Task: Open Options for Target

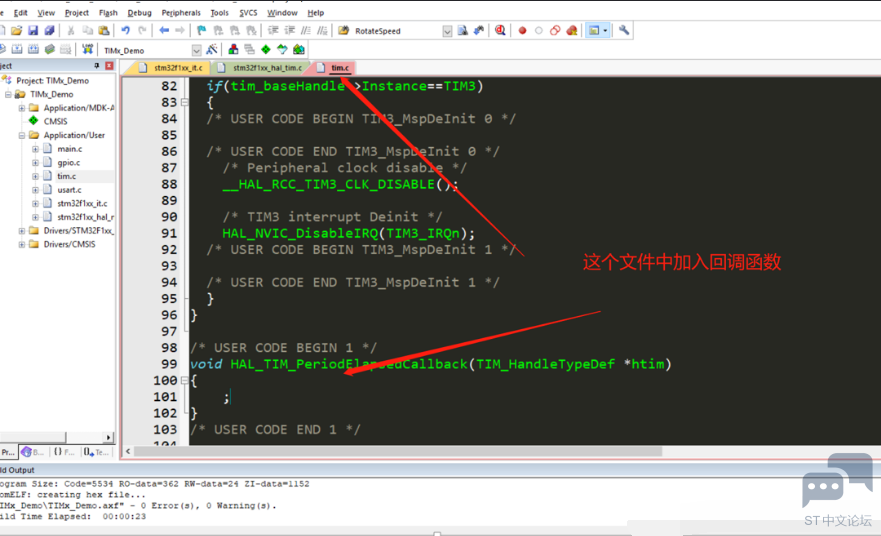Action: pos(212,49)
